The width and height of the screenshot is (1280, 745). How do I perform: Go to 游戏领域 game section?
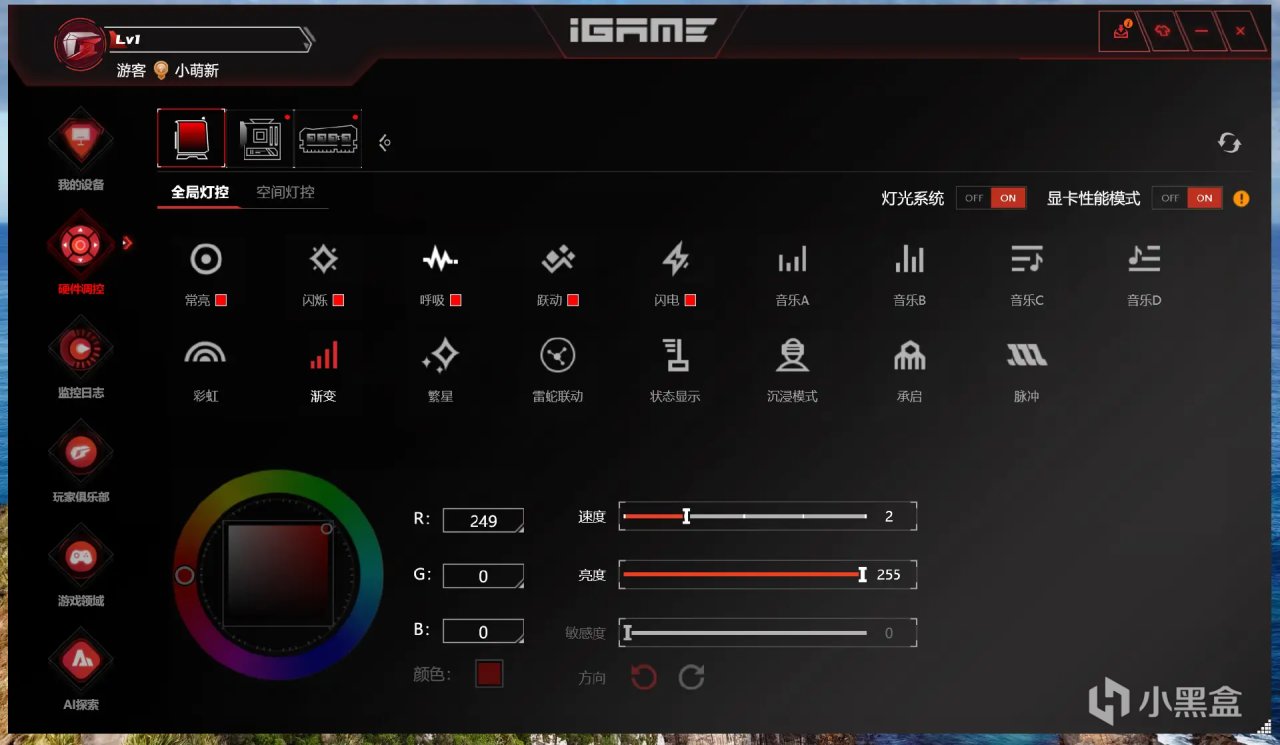[81, 565]
